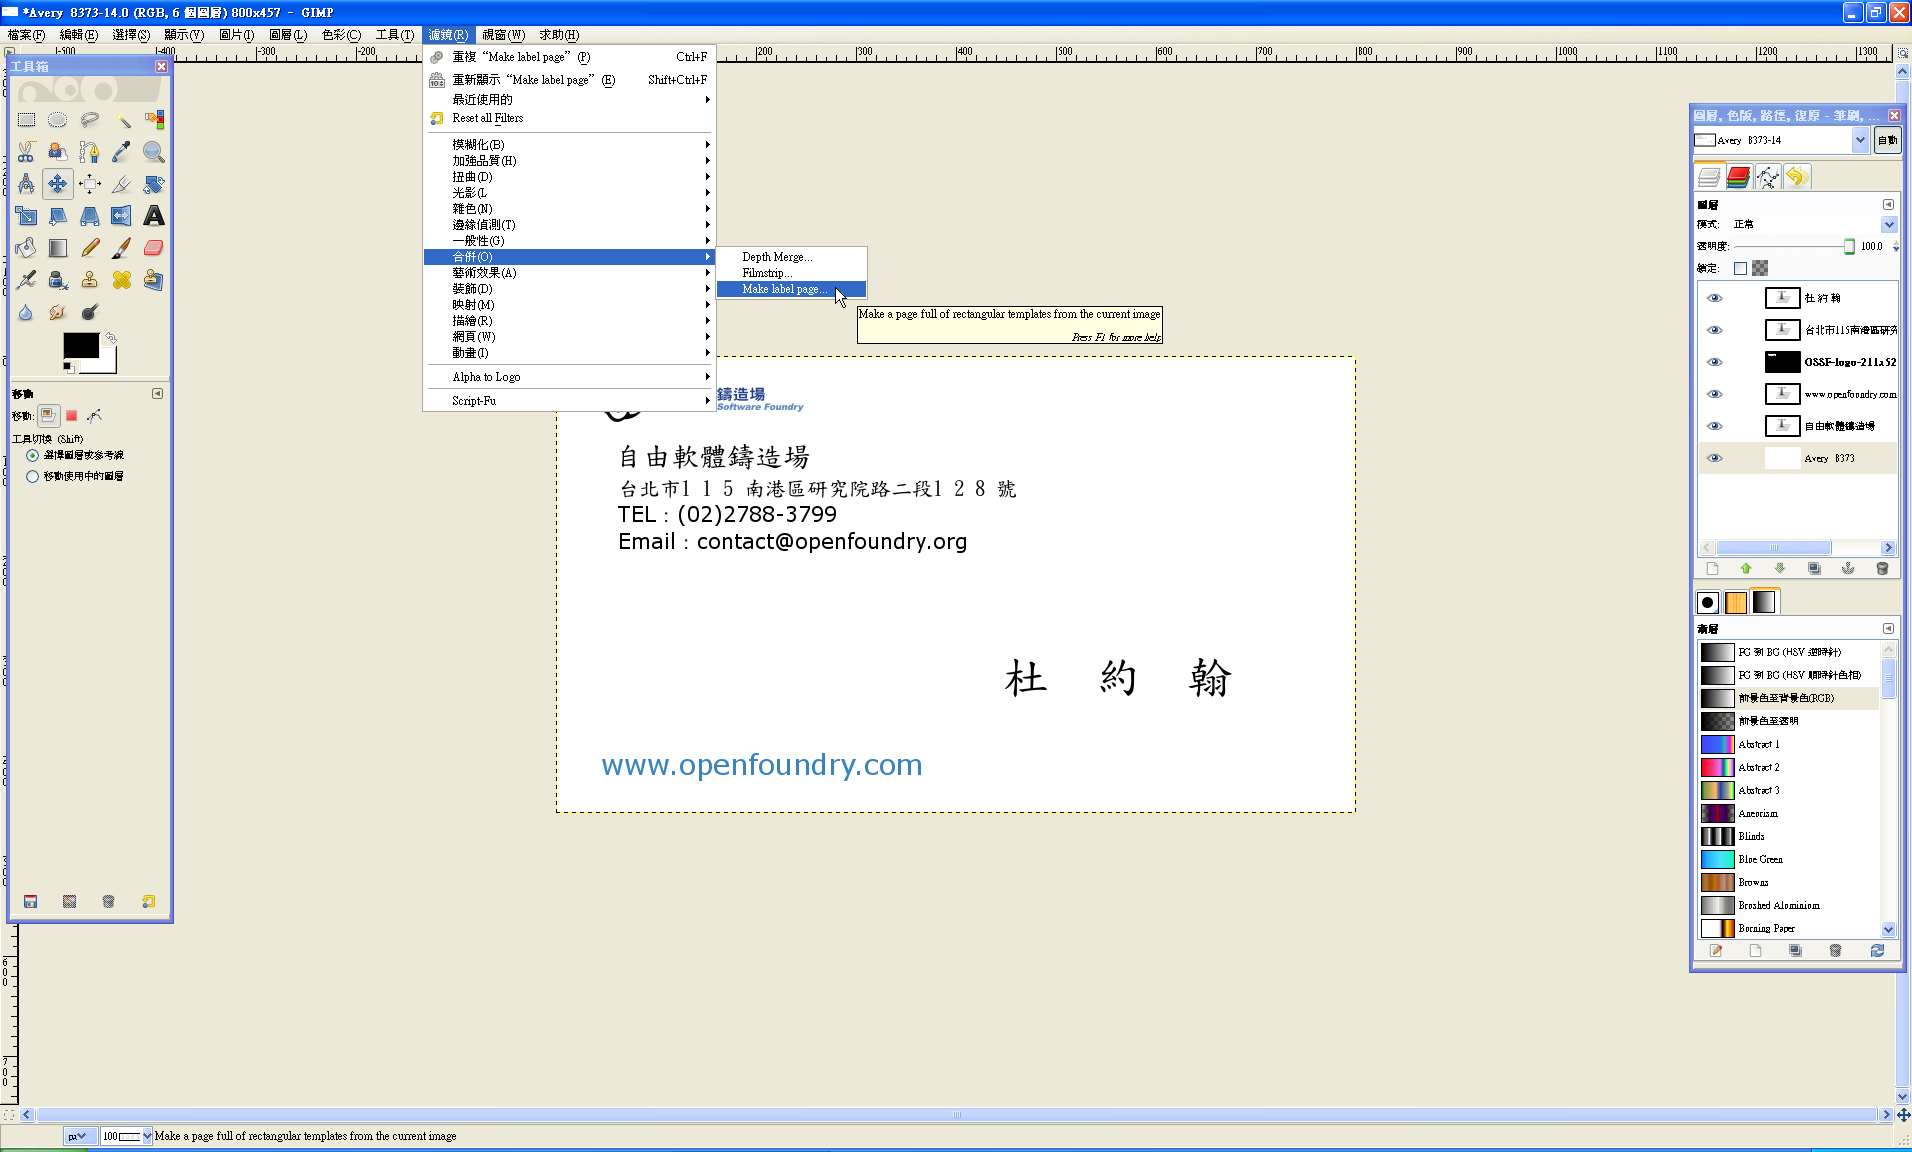Expand the Script-Fu submenu

(x=569, y=401)
